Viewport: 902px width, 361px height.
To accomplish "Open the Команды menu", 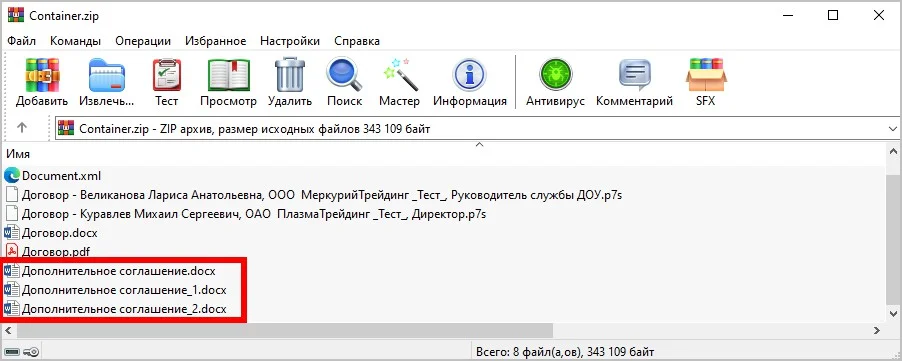I will pos(75,41).
